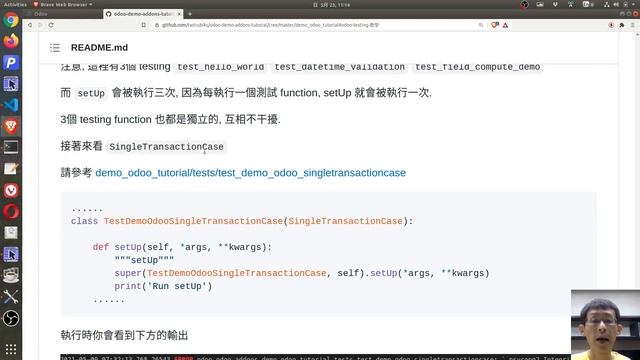Launch Firefox from the dock
The width and height of the screenshot is (640, 360).
pos(11,41)
